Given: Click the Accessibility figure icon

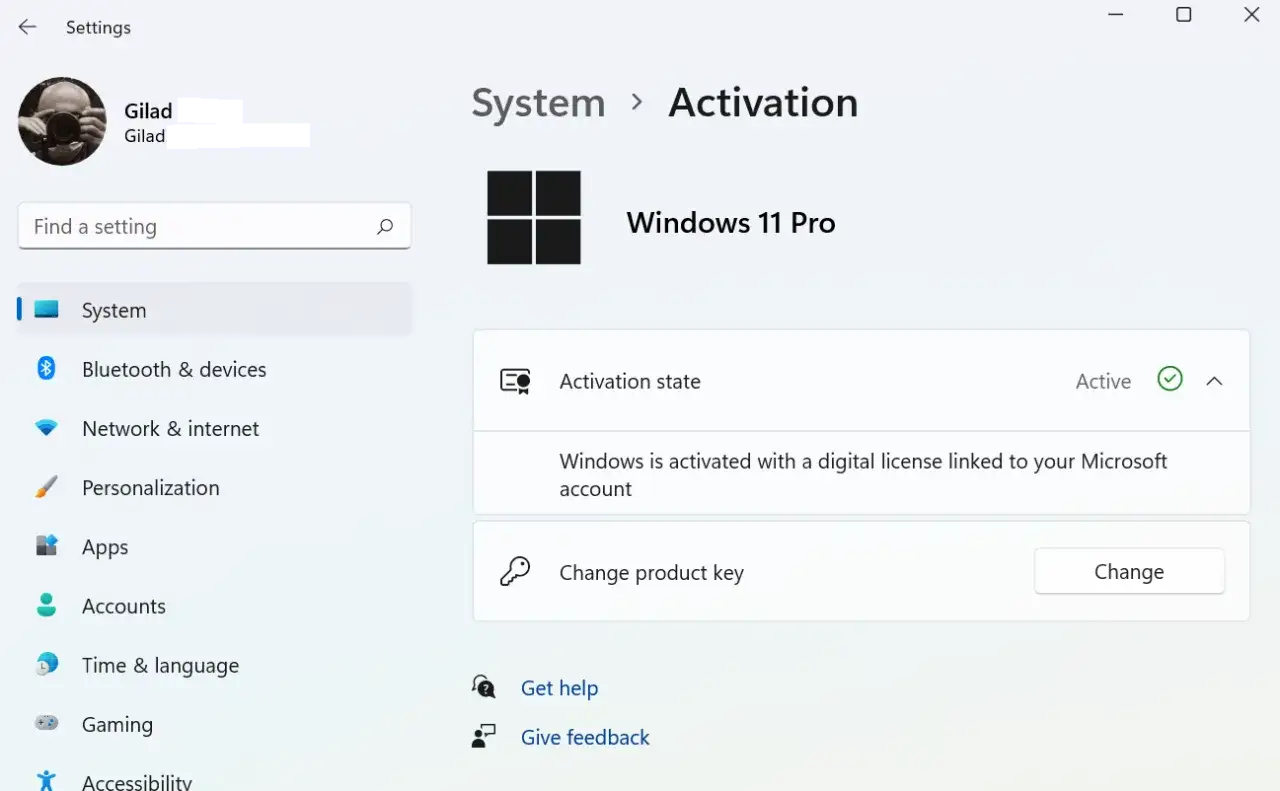Looking at the screenshot, I should (x=46, y=781).
